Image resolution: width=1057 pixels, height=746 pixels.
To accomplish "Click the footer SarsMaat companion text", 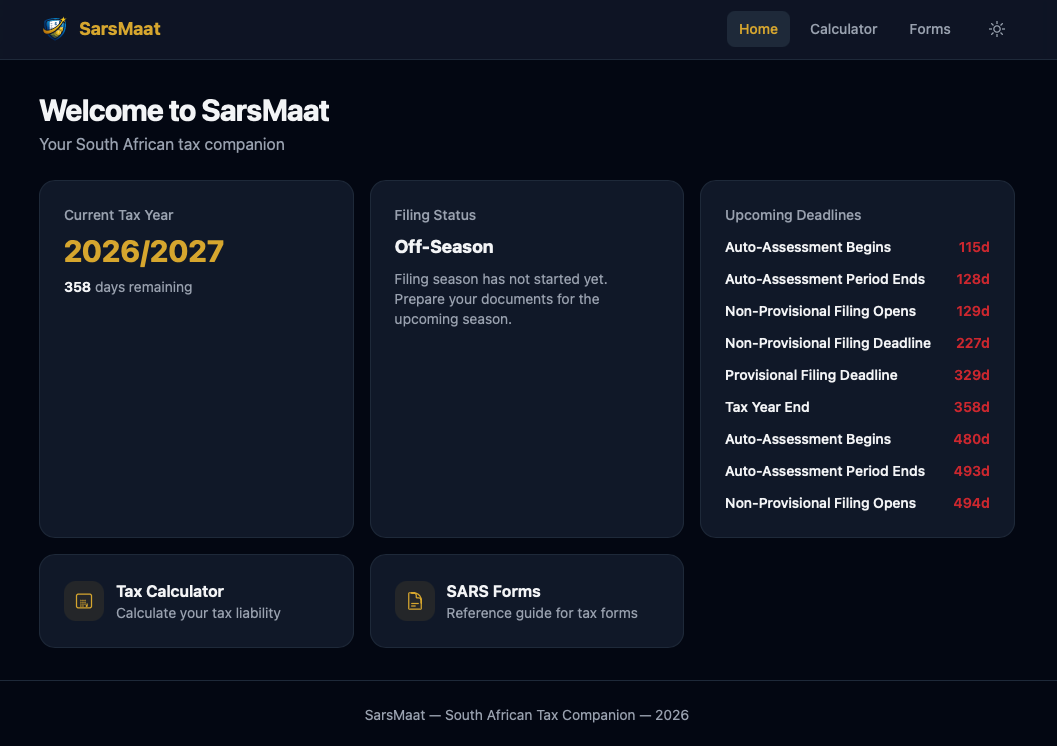I will tap(527, 715).
